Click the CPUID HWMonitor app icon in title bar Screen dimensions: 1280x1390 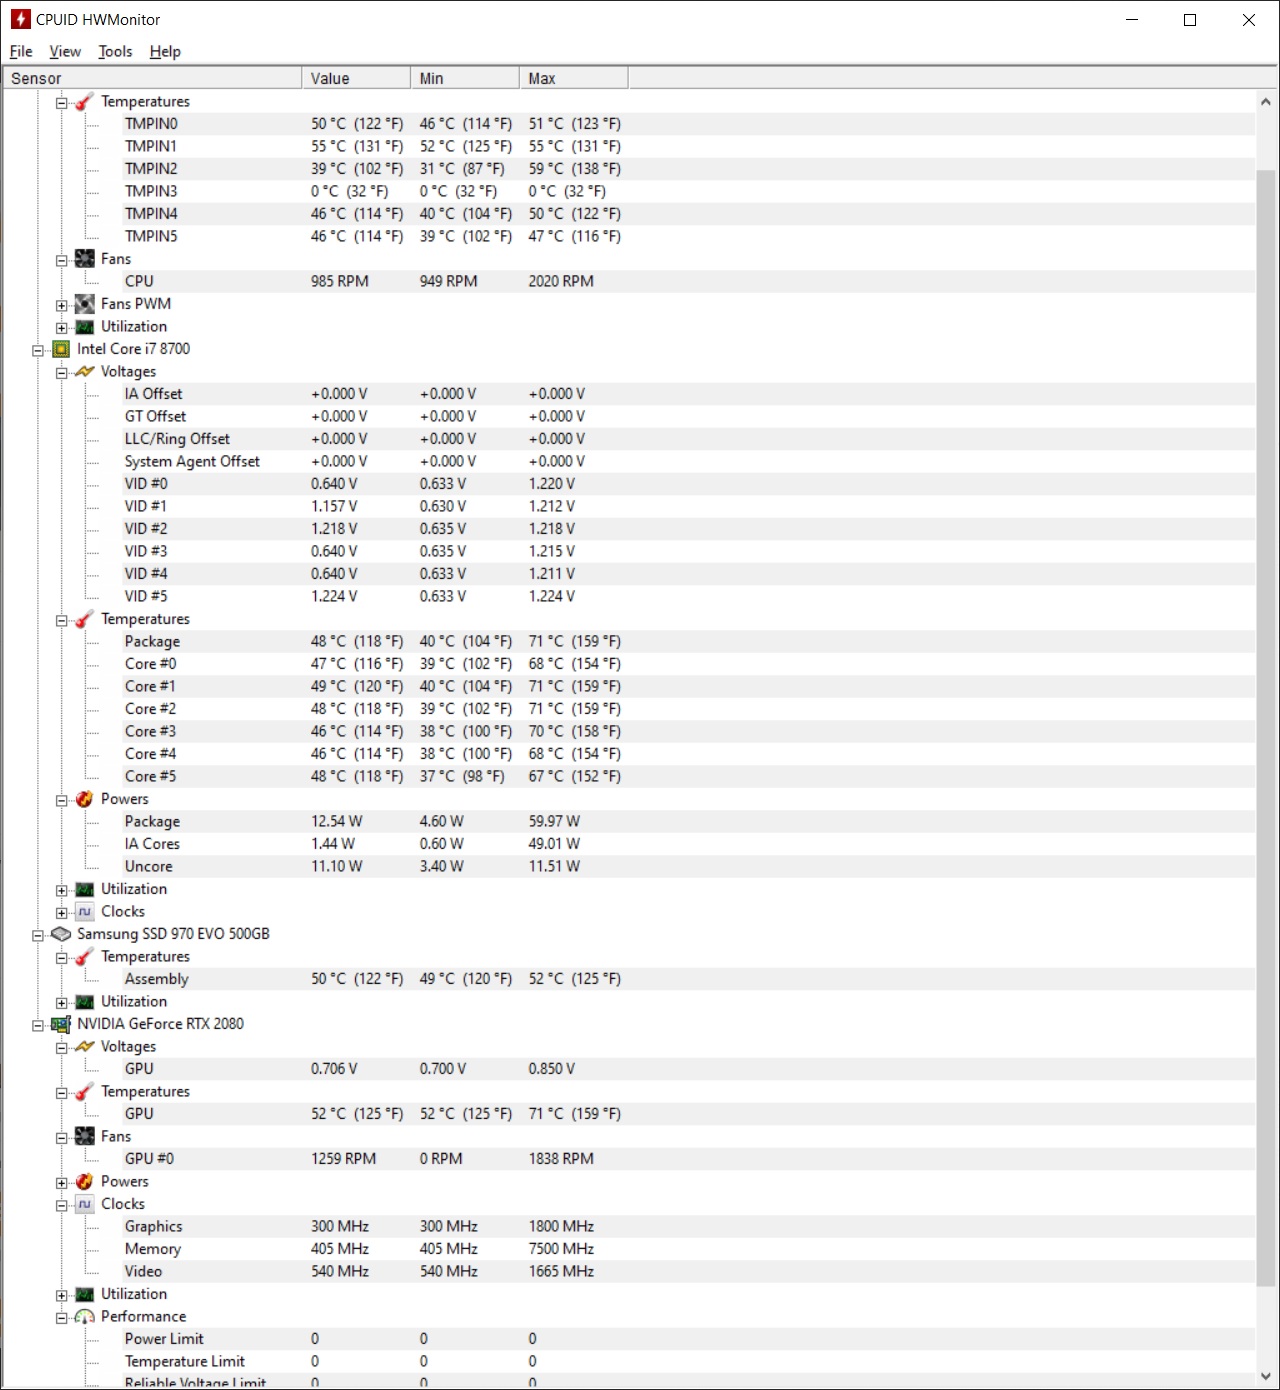[x=20, y=19]
